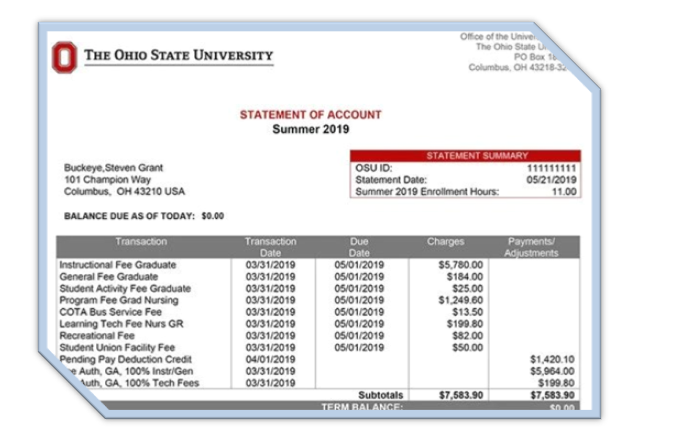The height and width of the screenshot is (440, 677).
Task: Click the $5,964.00 payment amount
Action: (x=552, y=371)
